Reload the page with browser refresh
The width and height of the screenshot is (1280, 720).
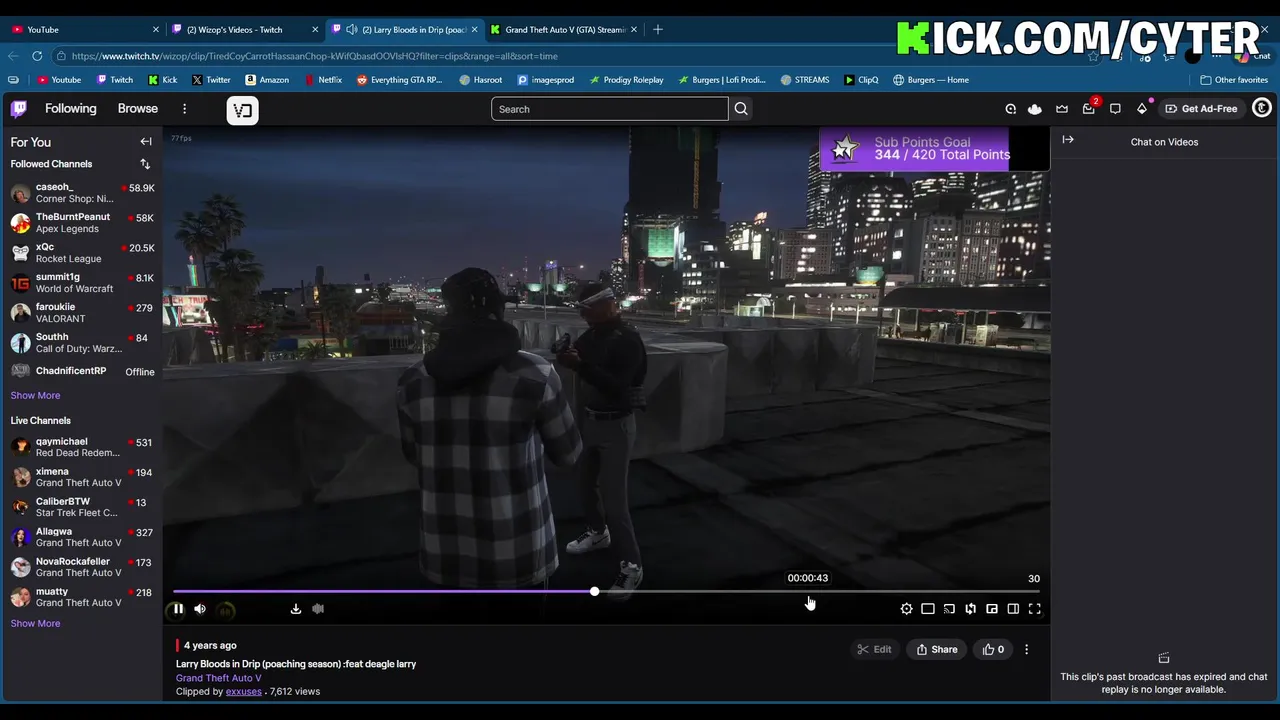click(x=37, y=56)
